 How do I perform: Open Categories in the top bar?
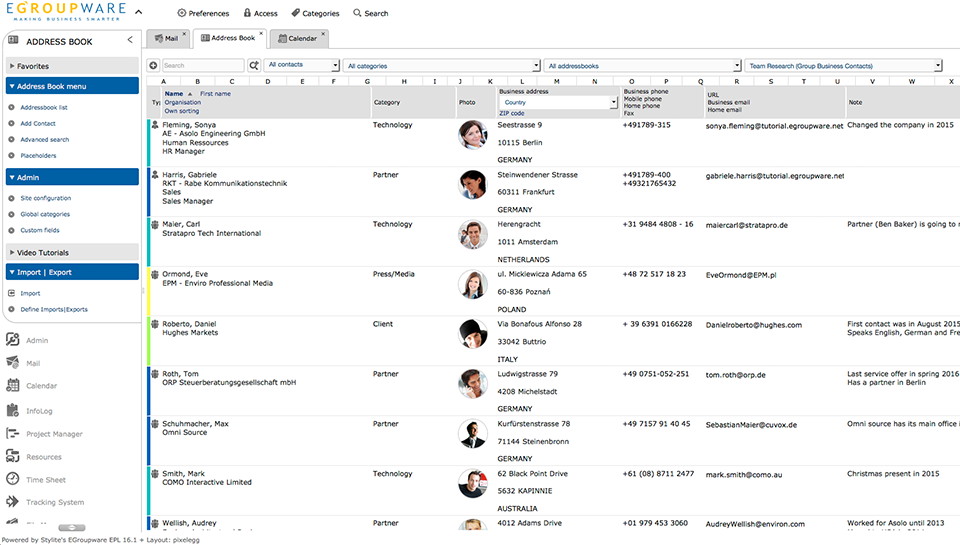315,13
